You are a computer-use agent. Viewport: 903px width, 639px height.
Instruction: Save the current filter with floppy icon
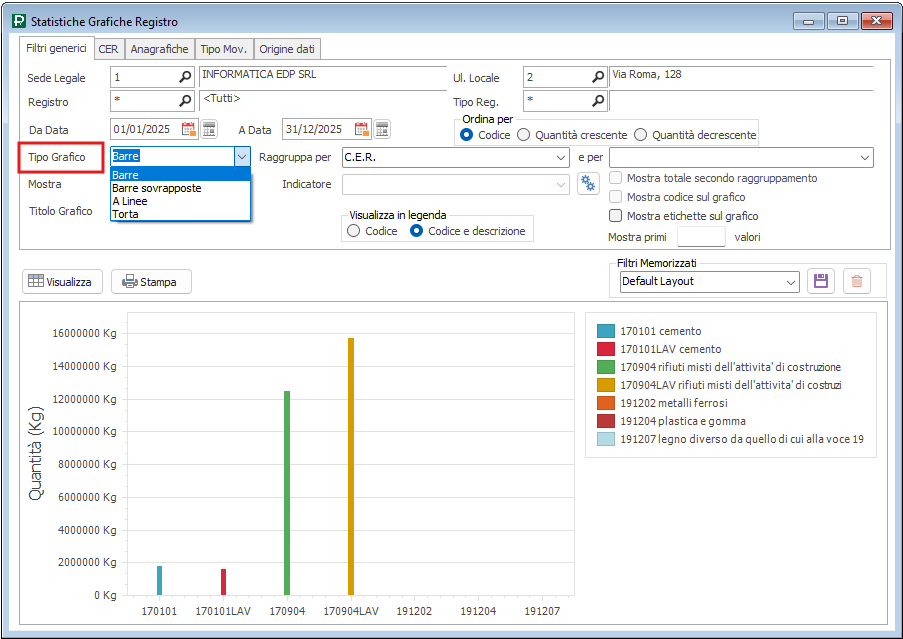(x=821, y=281)
